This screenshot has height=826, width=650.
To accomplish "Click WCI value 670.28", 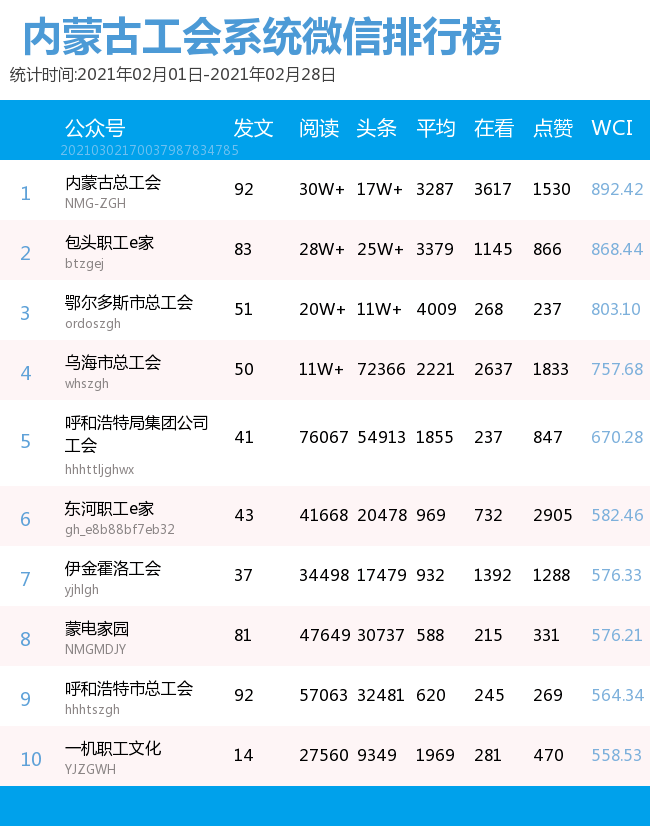I will [x=617, y=437].
